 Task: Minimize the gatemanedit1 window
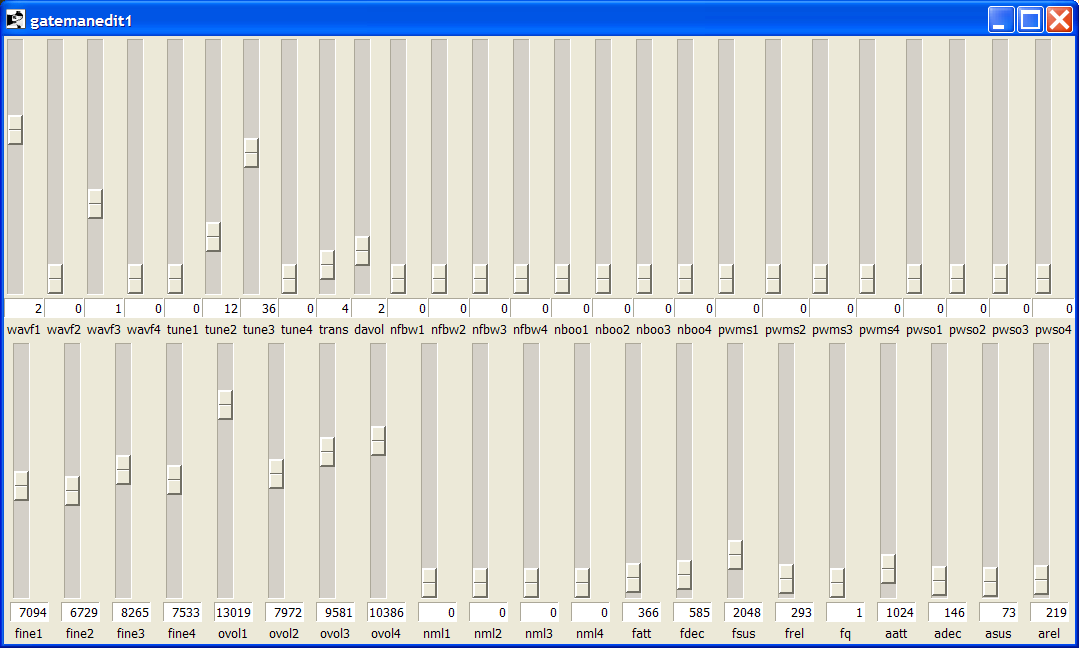(1001, 20)
